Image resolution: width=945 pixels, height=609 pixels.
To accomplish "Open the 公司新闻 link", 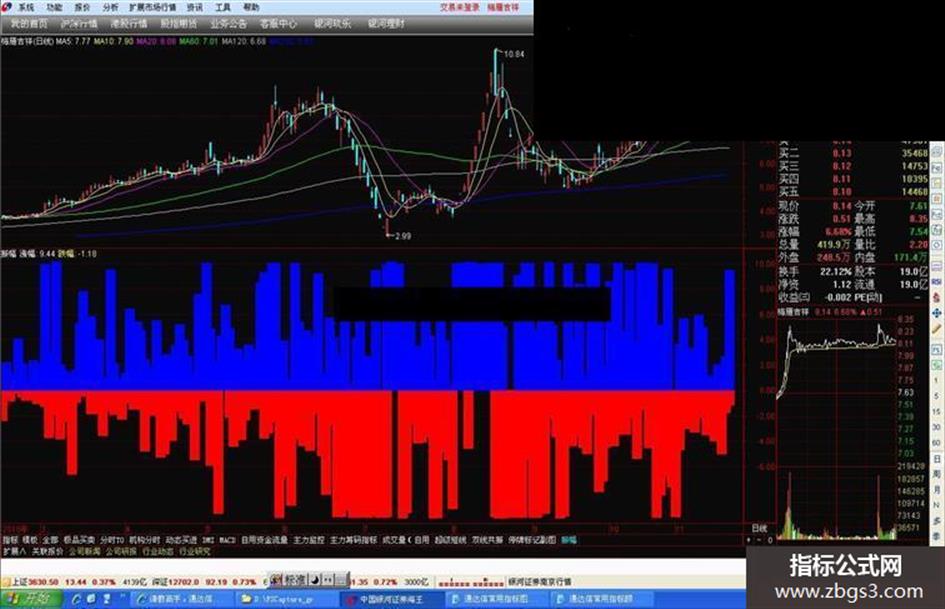I will coord(85,552).
